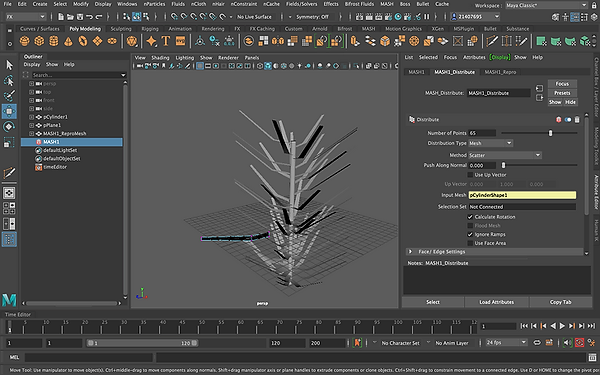Image resolution: width=600 pixels, height=375 pixels.
Task: Uncheck the Calculate Rotation checkbox
Action: pos(470,217)
